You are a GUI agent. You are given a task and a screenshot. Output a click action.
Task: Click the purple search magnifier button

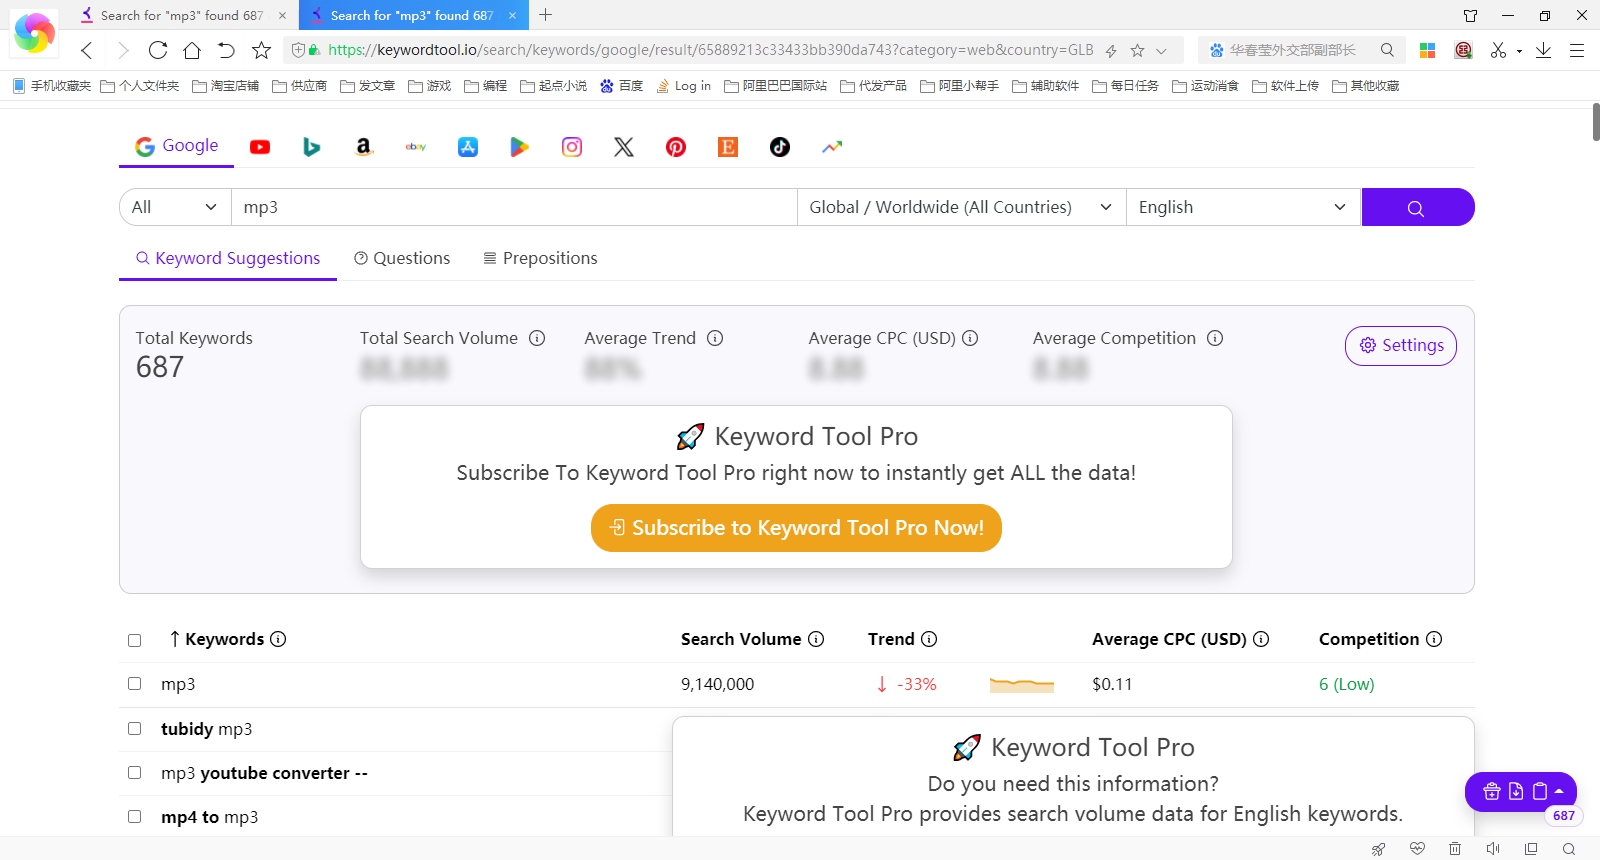click(x=1418, y=207)
